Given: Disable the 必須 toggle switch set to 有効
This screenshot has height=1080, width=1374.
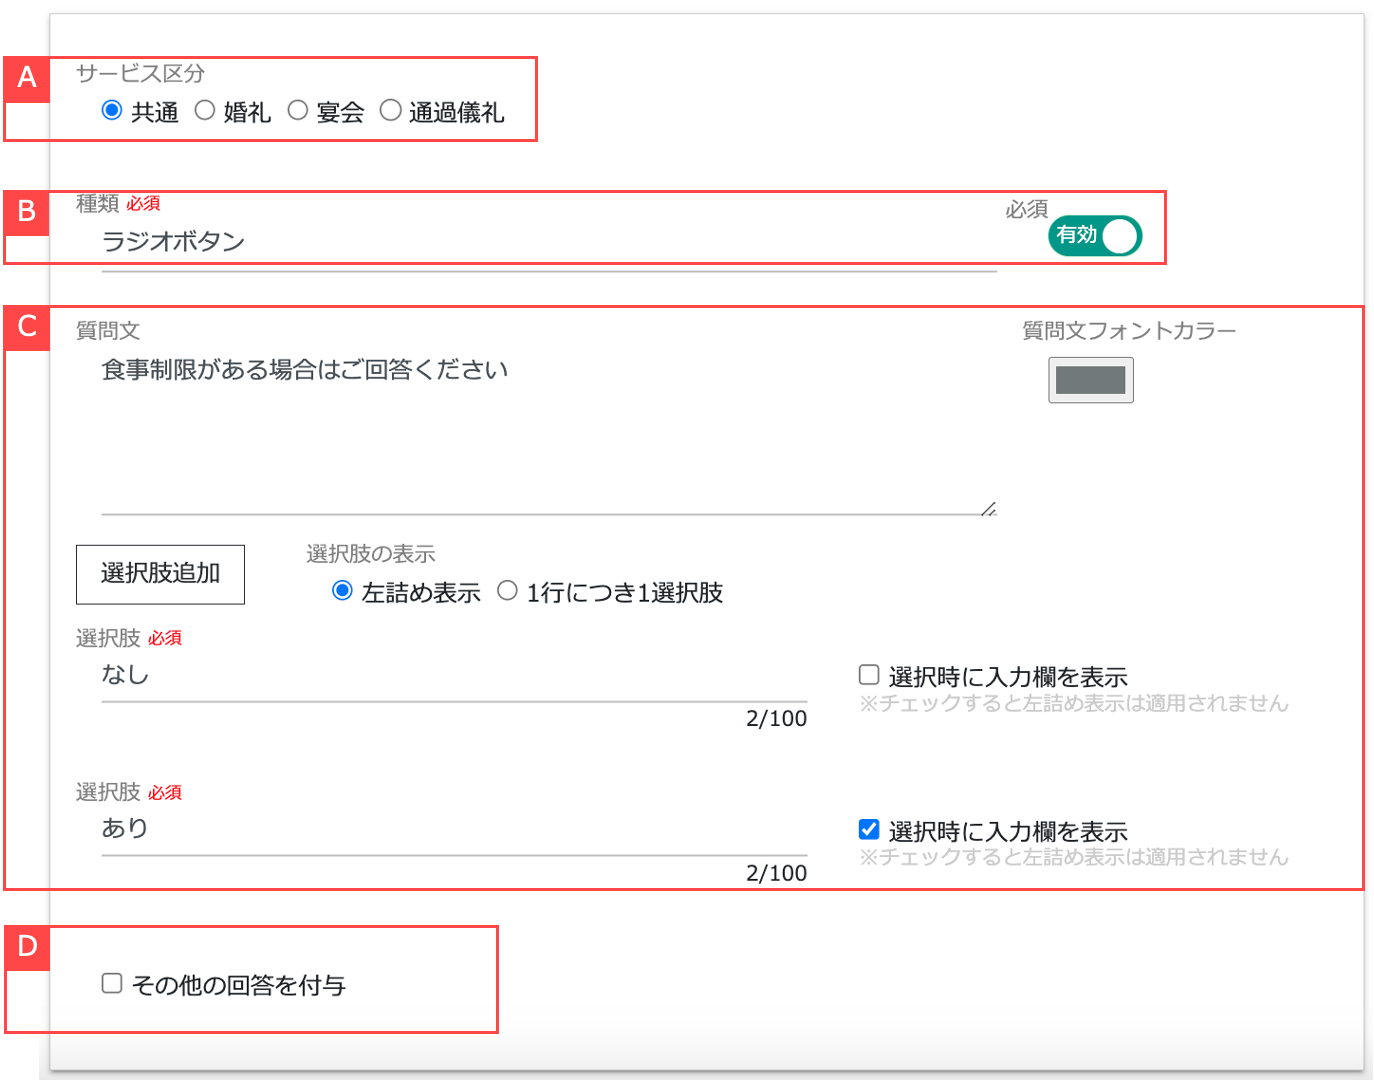Looking at the screenshot, I should coord(1095,236).
